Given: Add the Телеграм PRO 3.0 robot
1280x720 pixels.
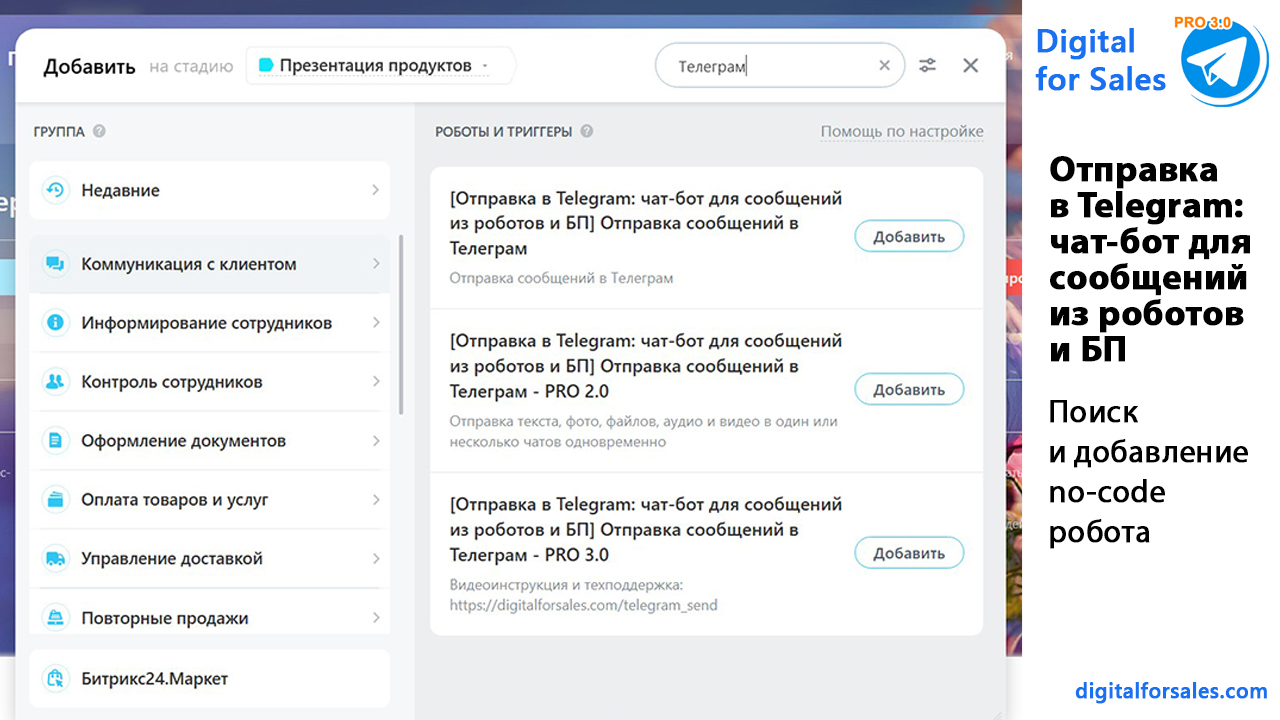Looking at the screenshot, I should tap(909, 553).
